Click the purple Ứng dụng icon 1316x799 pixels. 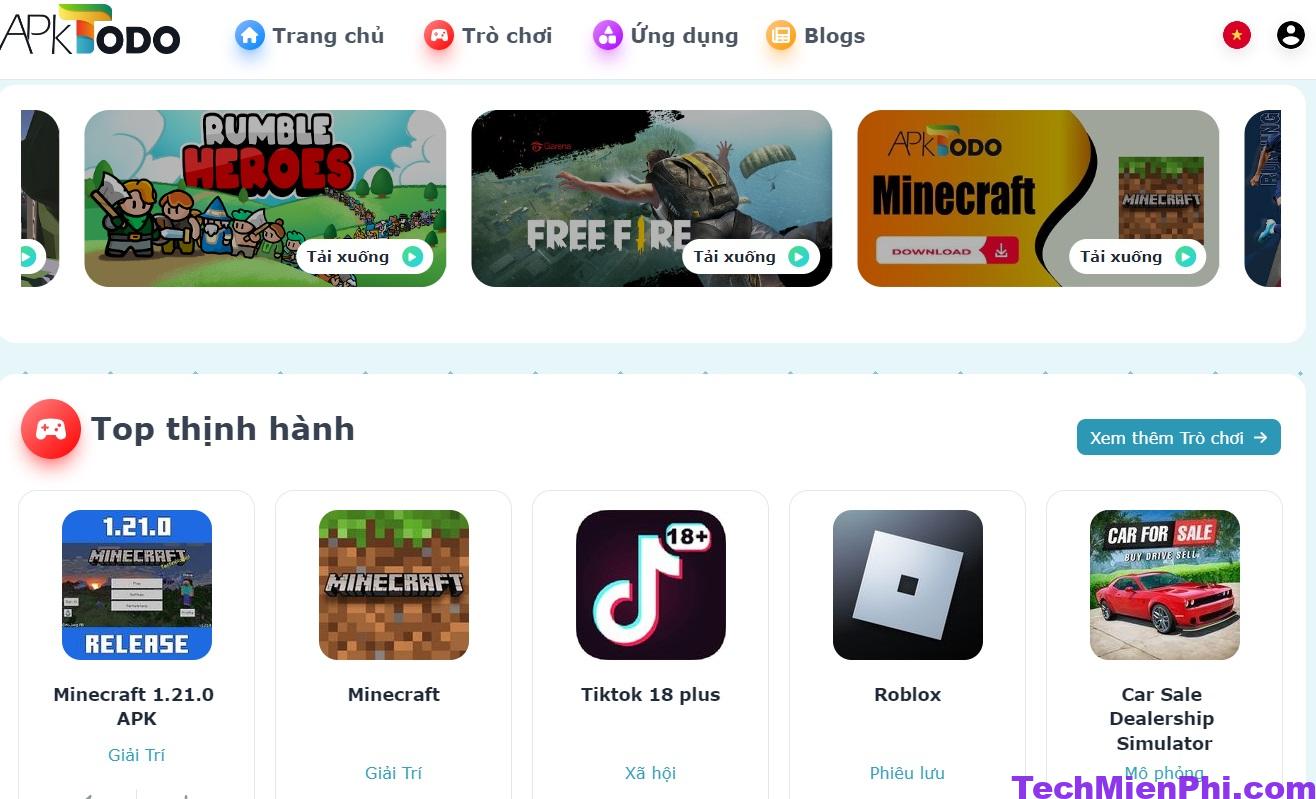click(x=607, y=36)
